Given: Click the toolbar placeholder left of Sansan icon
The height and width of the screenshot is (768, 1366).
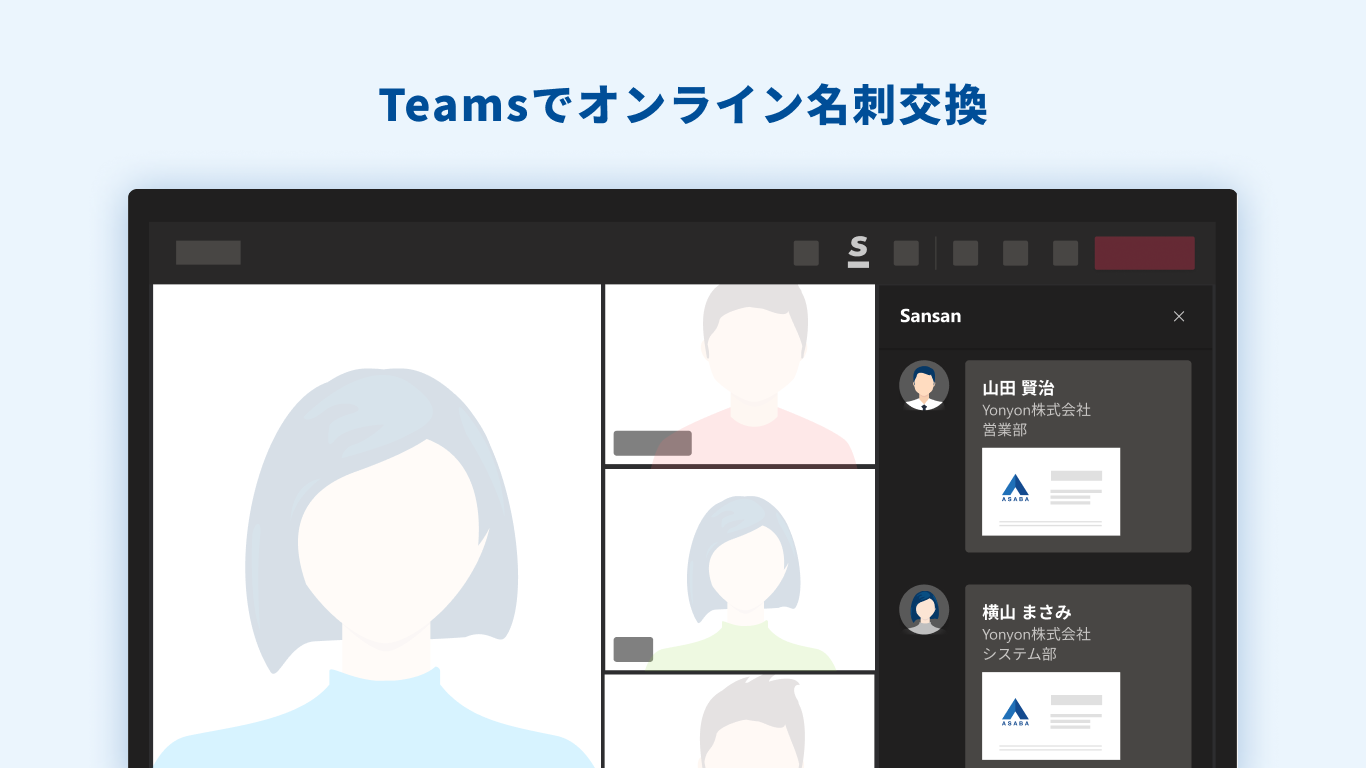Looking at the screenshot, I should tap(806, 253).
